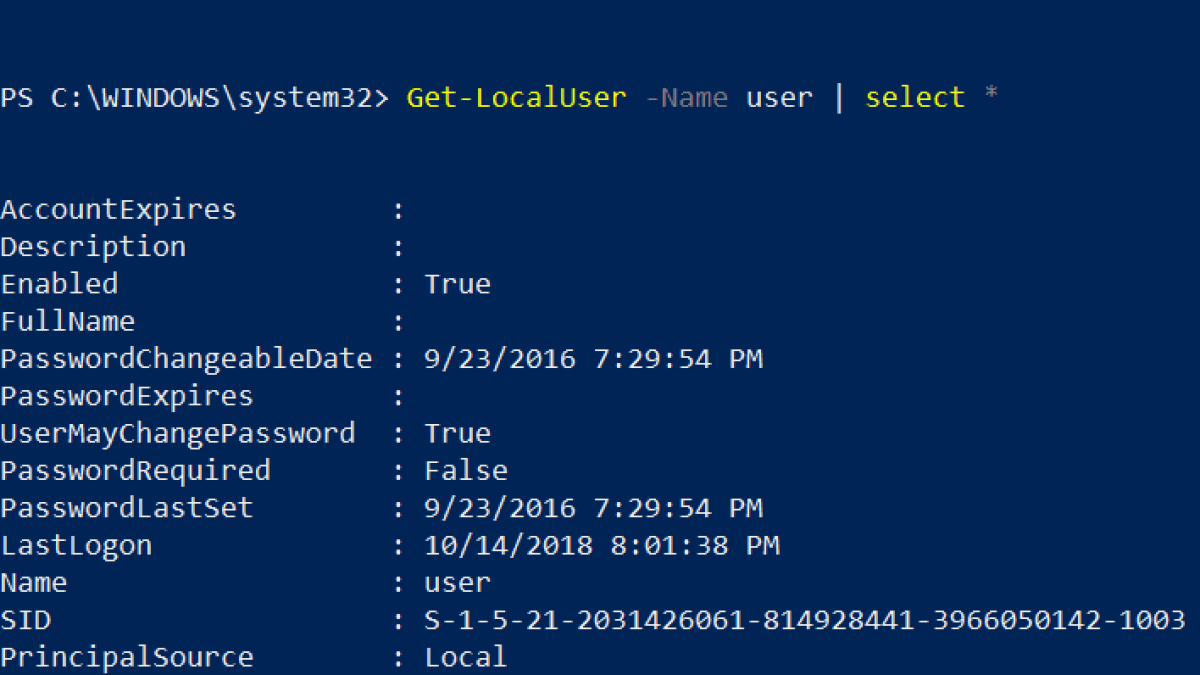Click the PasswordLastSet date value
Viewport: 1200px width, 675px height.
(594, 508)
